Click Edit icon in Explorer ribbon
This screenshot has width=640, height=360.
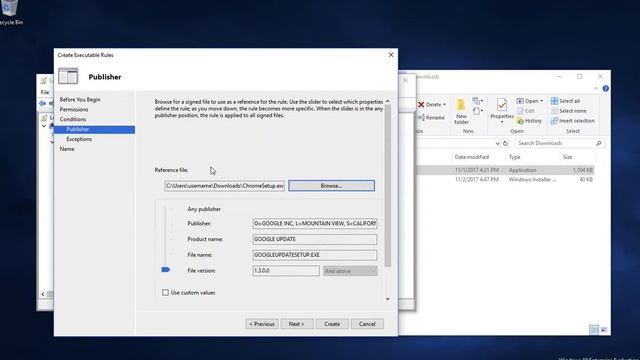pos(520,111)
